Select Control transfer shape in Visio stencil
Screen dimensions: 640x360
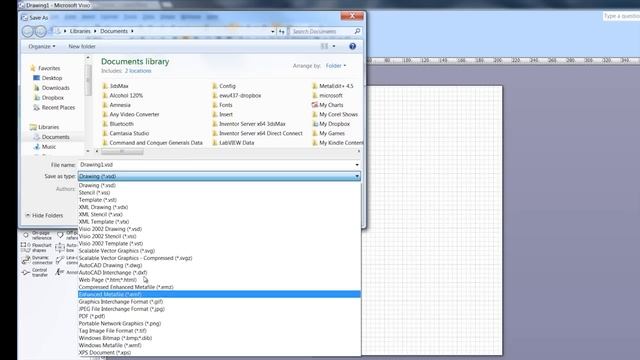[36, 272]
